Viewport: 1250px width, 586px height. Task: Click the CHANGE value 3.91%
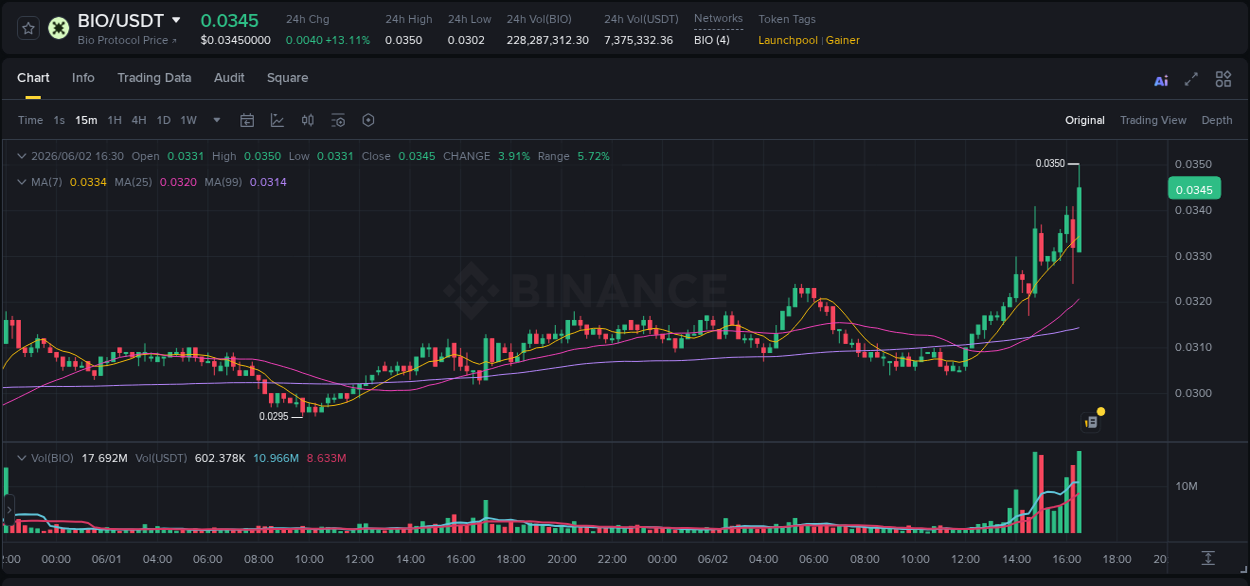point(514,156)
